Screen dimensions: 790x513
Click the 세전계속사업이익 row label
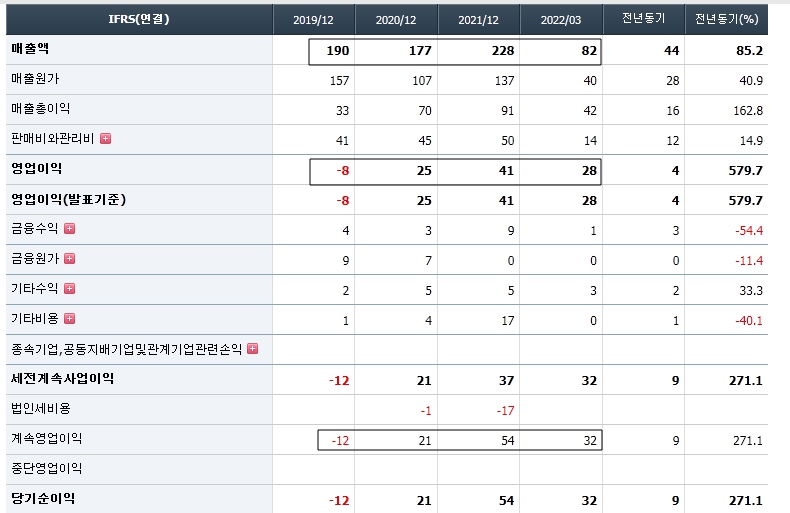tap(62, 378)
